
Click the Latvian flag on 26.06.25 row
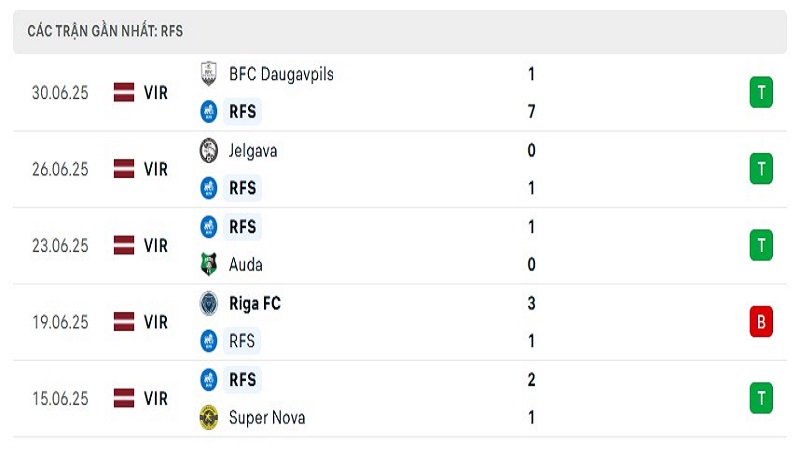(x=124, y=169)
